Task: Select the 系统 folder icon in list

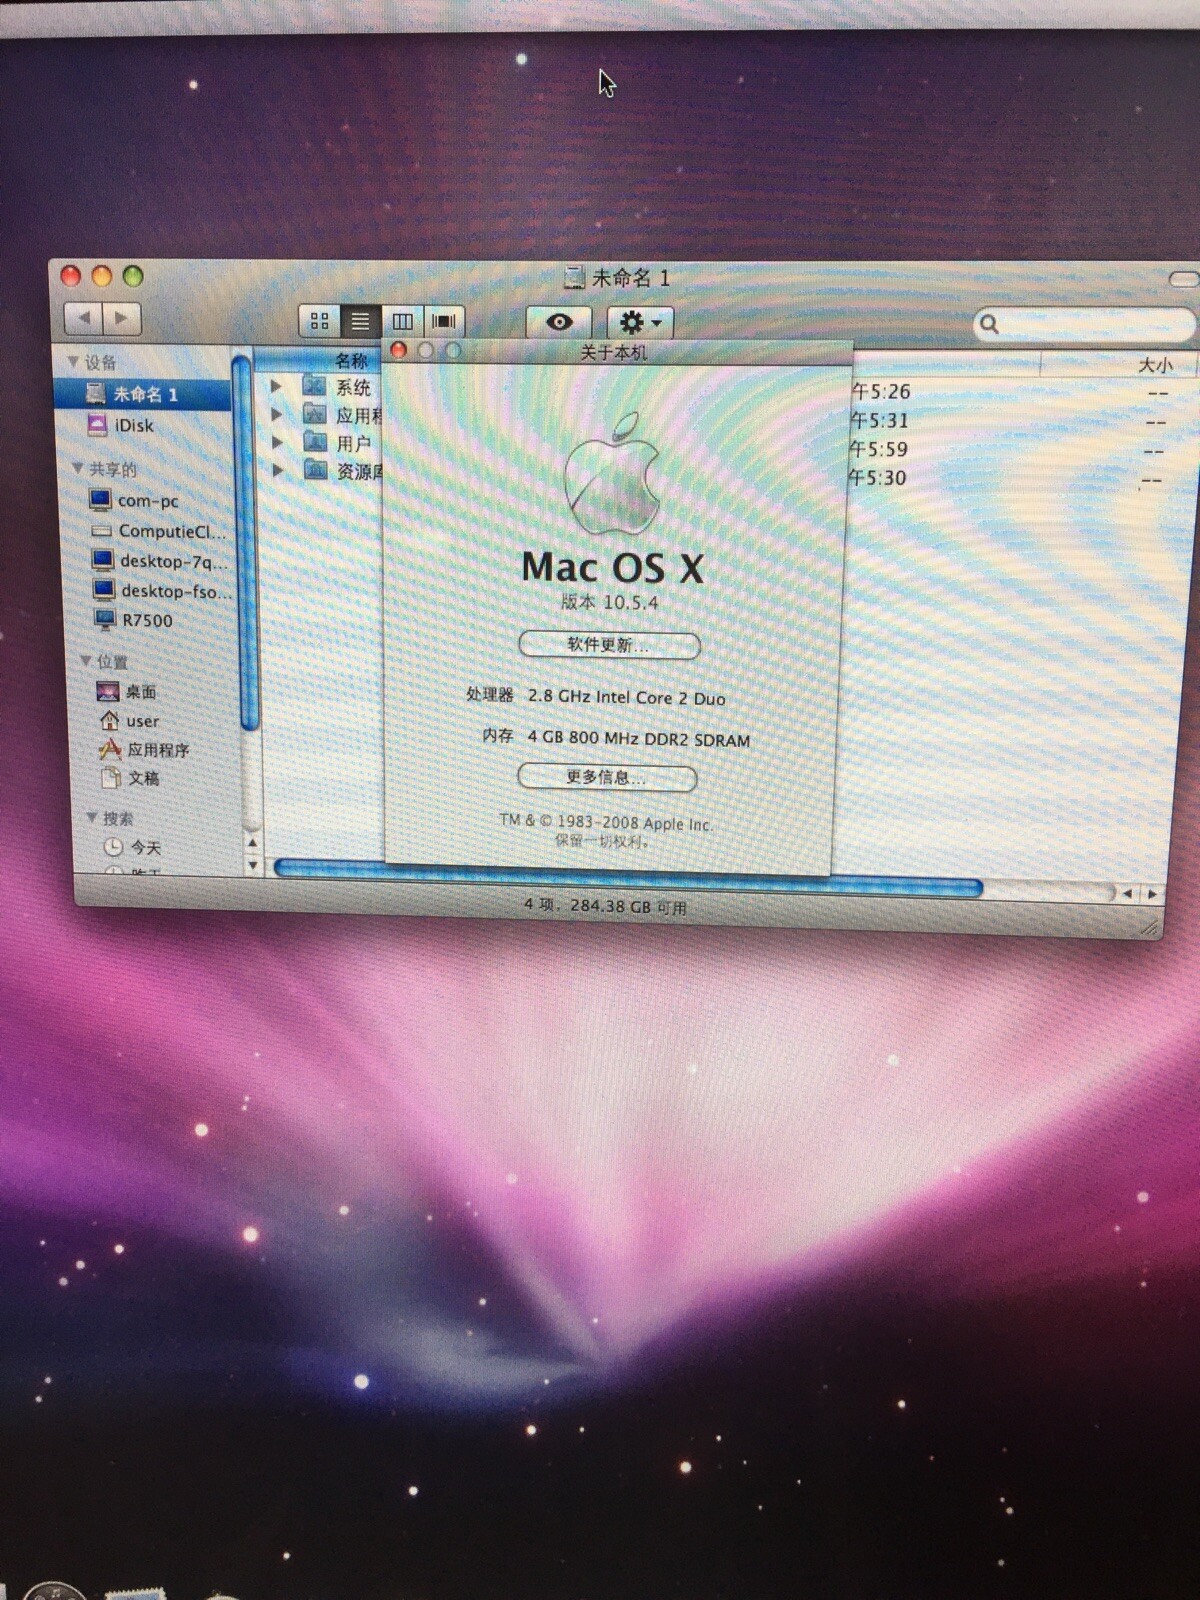Action: coord(314,386)
